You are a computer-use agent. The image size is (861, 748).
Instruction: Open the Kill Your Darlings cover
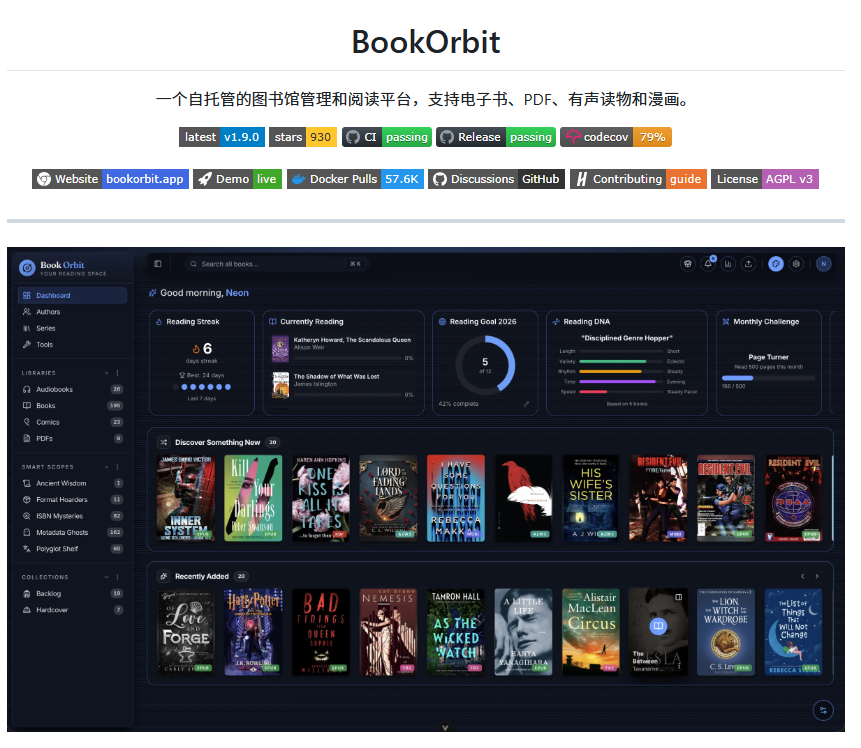(x=253, y=498)
